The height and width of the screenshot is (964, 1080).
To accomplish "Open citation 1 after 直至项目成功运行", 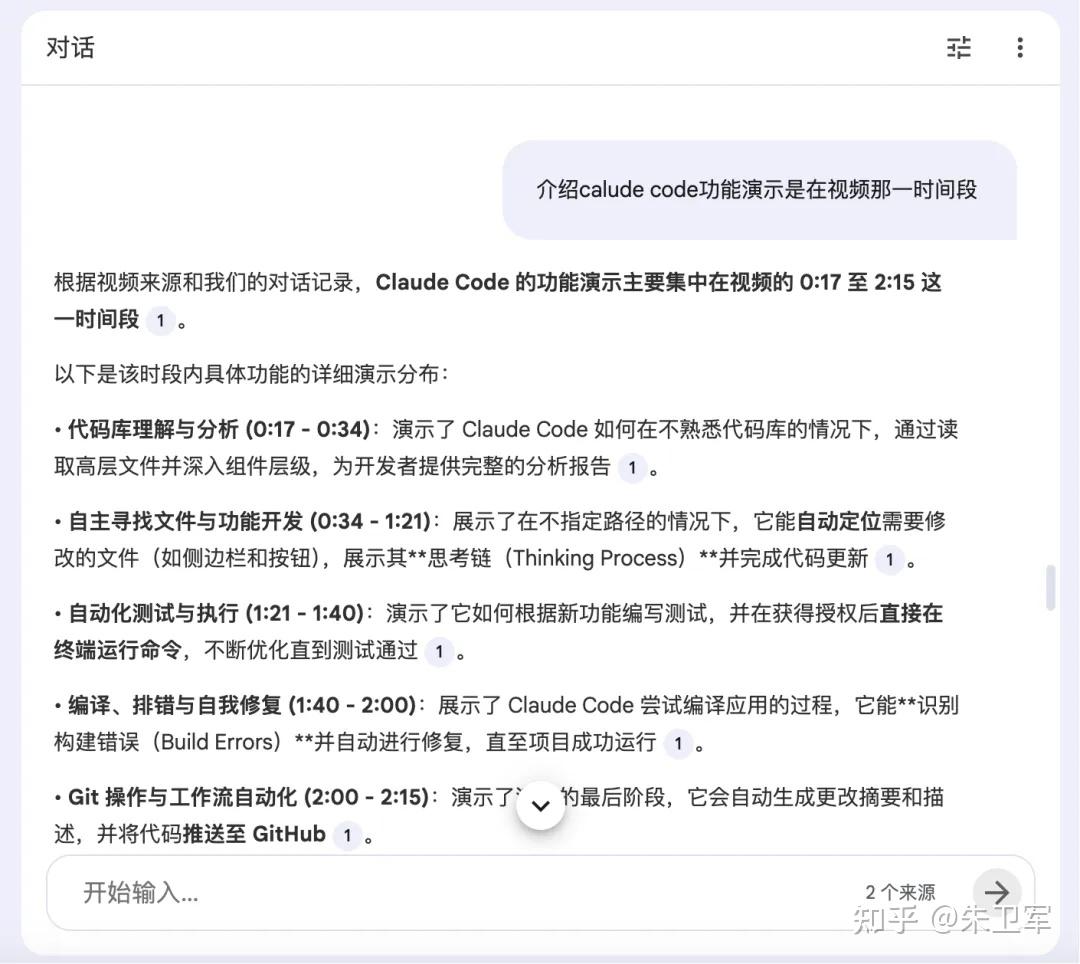I will [x=678, y=743].
